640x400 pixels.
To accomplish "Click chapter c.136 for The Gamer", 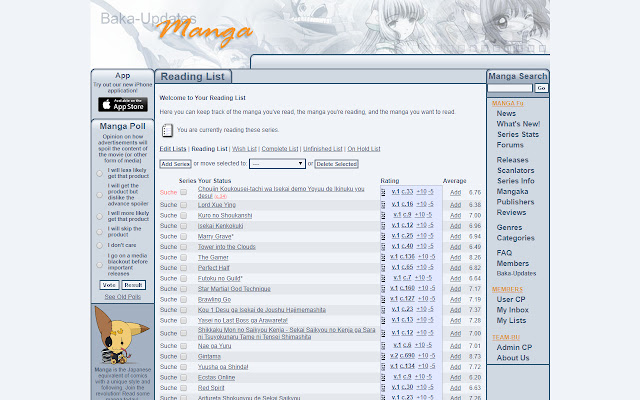I will pos(407,257).
